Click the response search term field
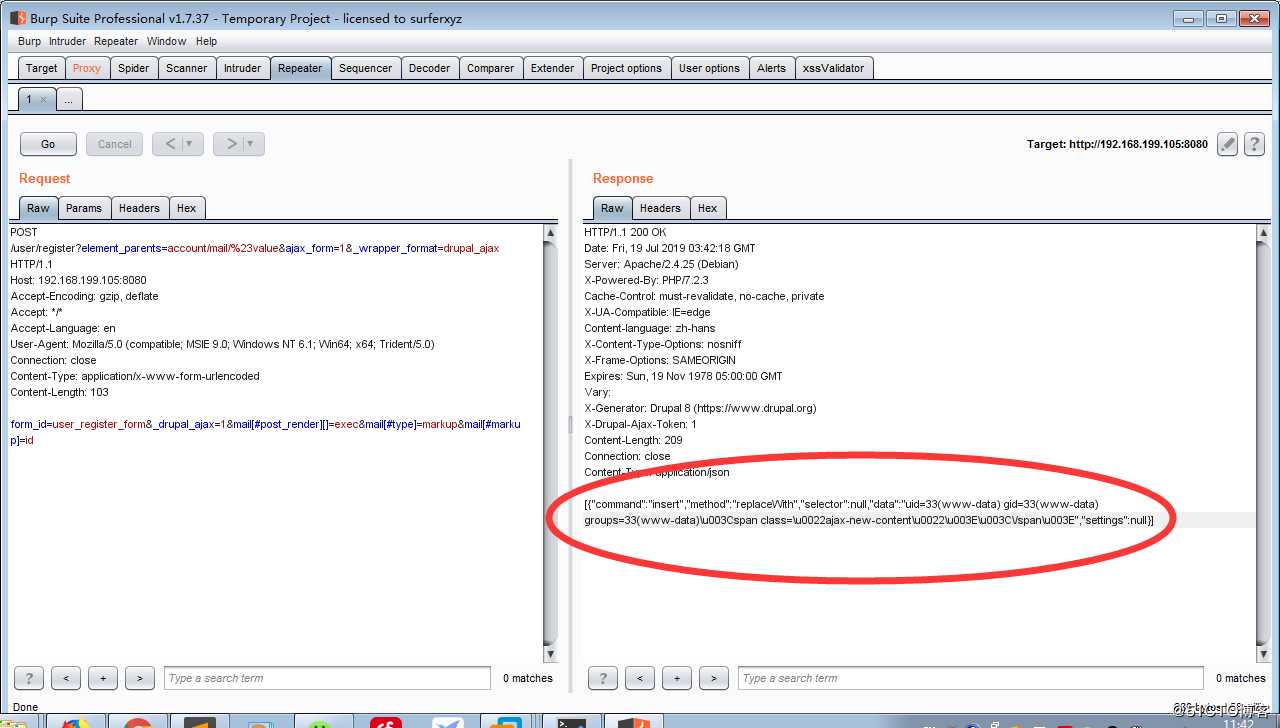This screenshot has height=728, width=1280. tap(970, 678)
